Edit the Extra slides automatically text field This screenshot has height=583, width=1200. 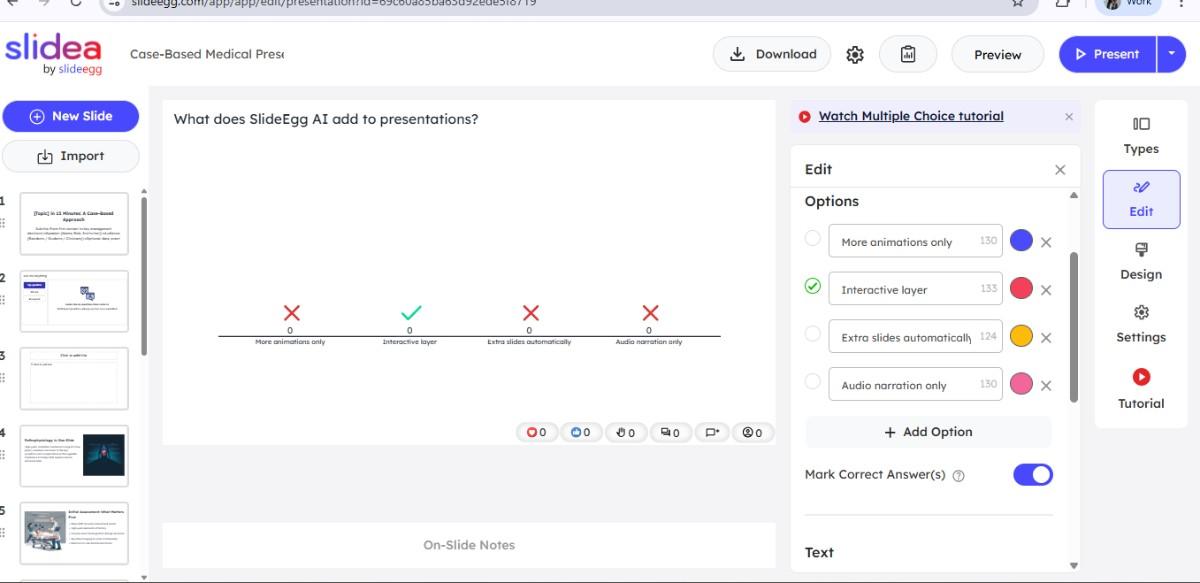click(x=915, y=337)
